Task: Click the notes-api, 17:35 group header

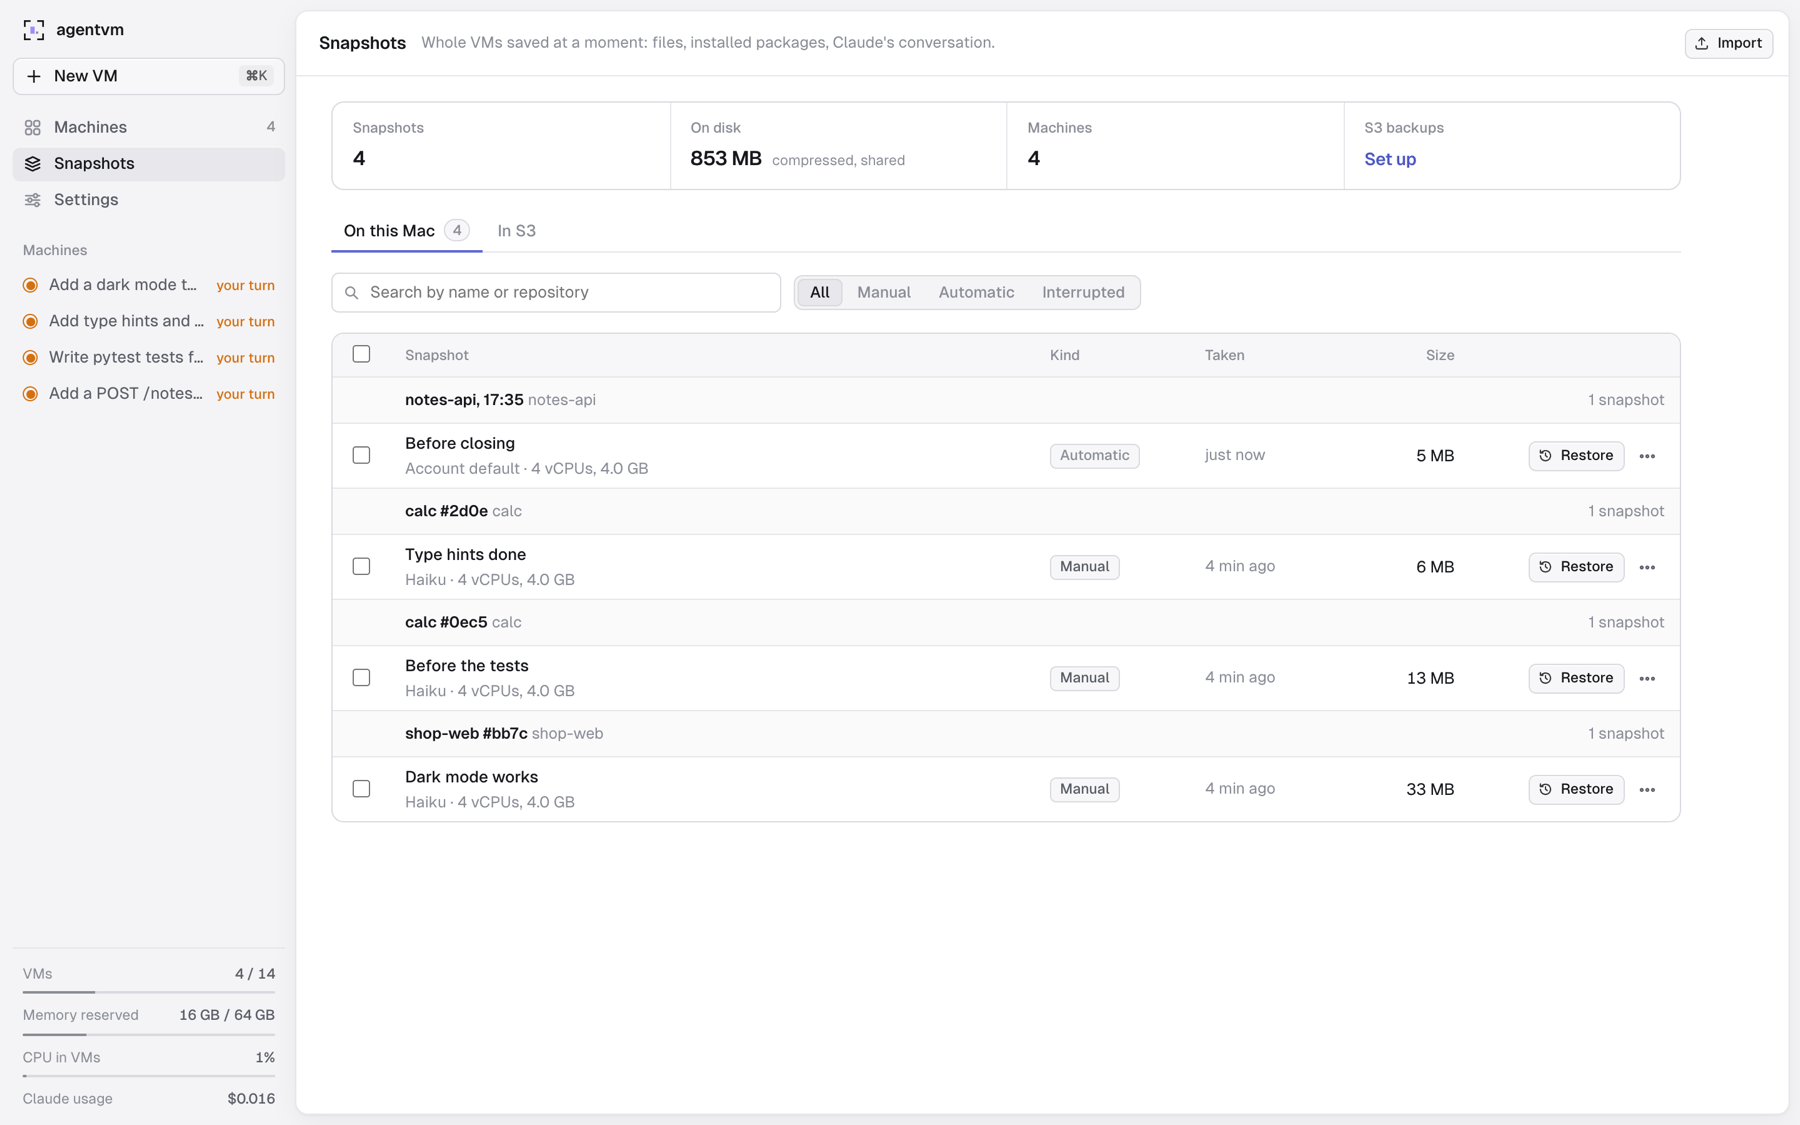Action: tap(1006, 400)
